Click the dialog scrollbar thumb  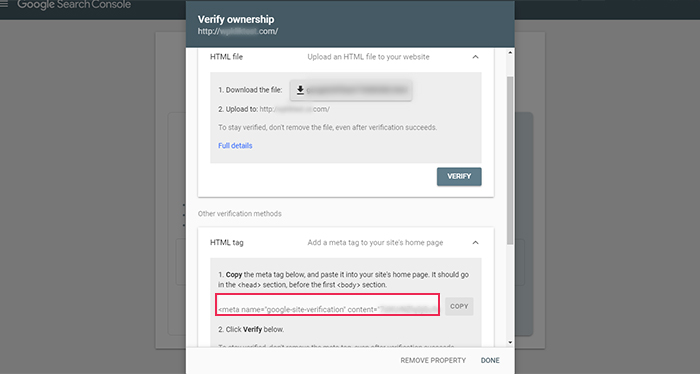point(510,160)
